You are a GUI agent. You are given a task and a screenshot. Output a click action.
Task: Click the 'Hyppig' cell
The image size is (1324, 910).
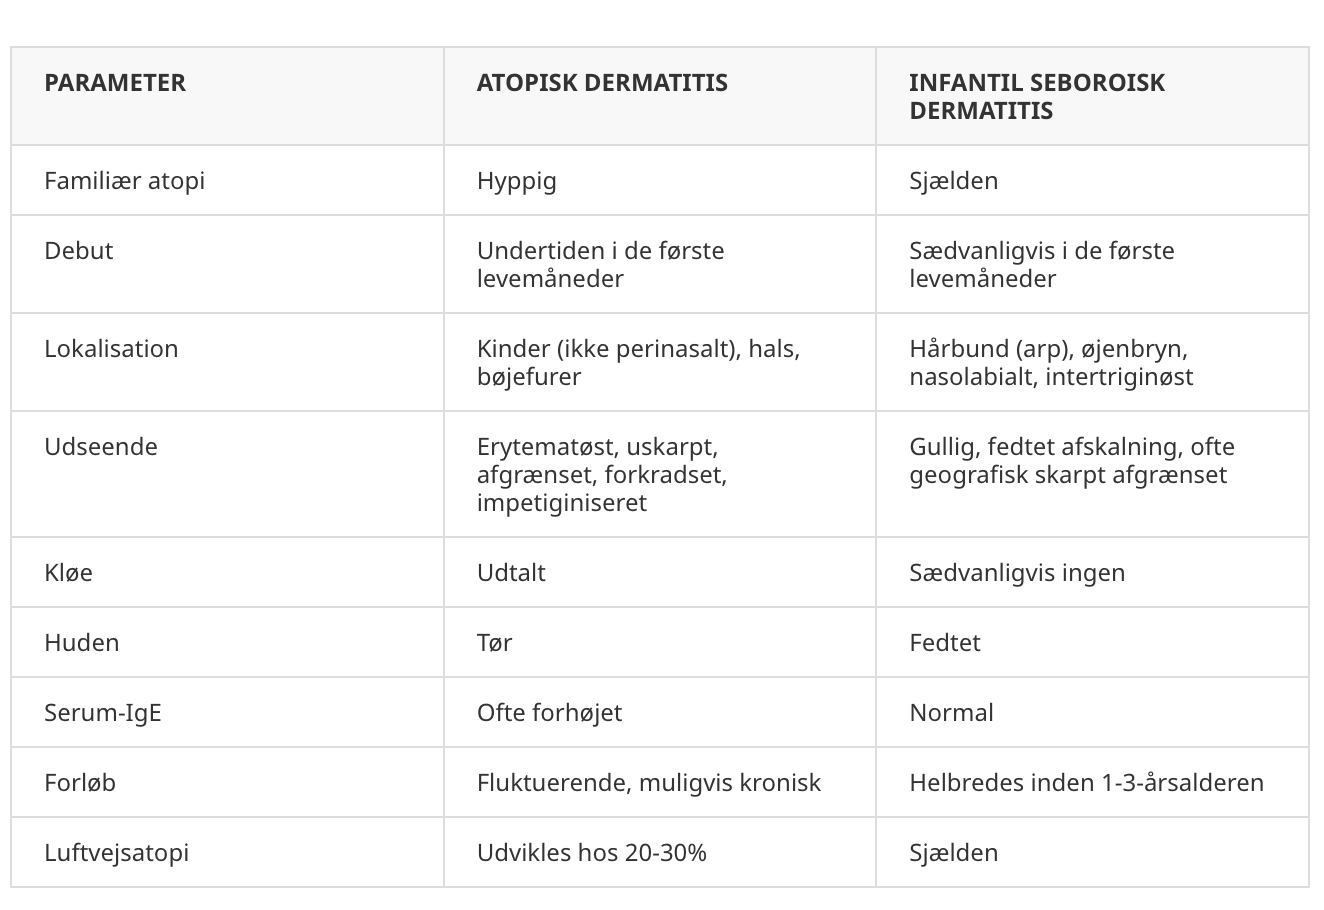click(516, 180)
